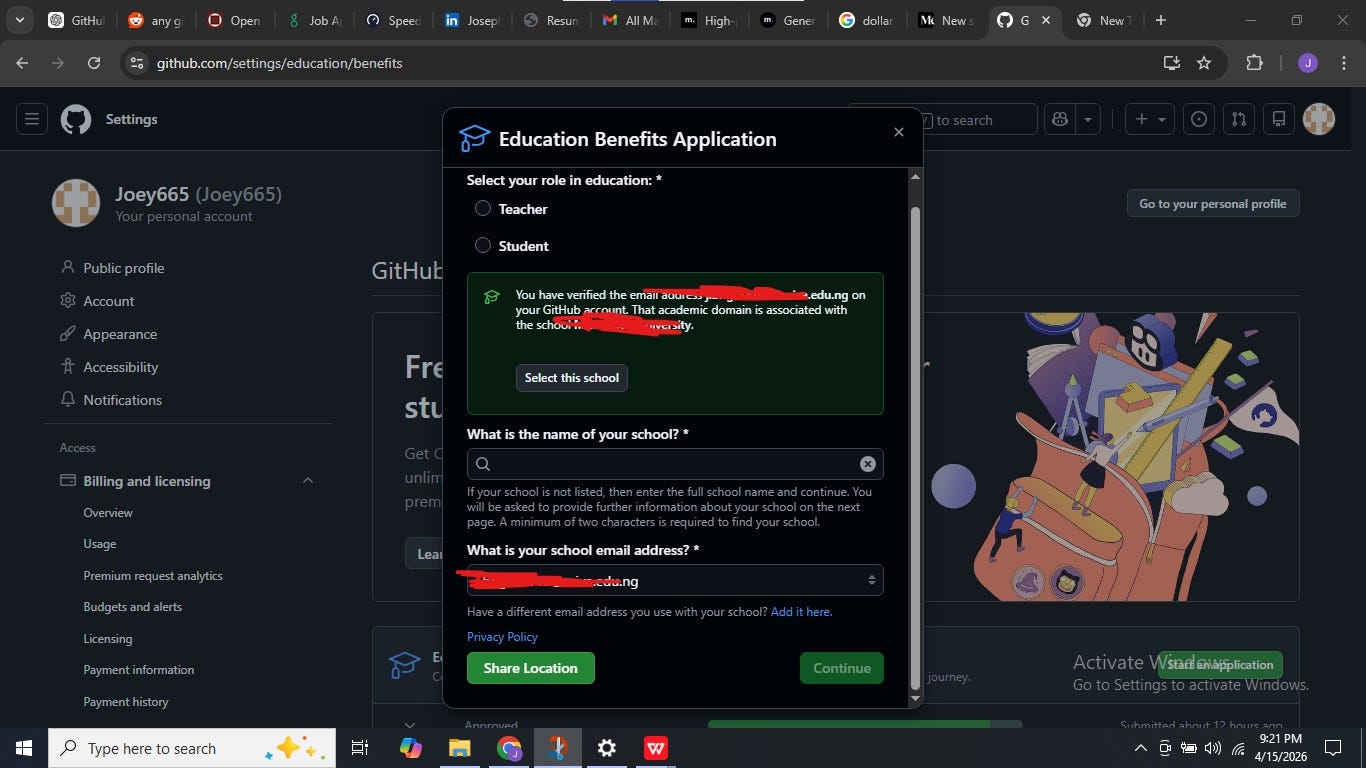Open Licensing in the sidebar

(x=108, y=639)
